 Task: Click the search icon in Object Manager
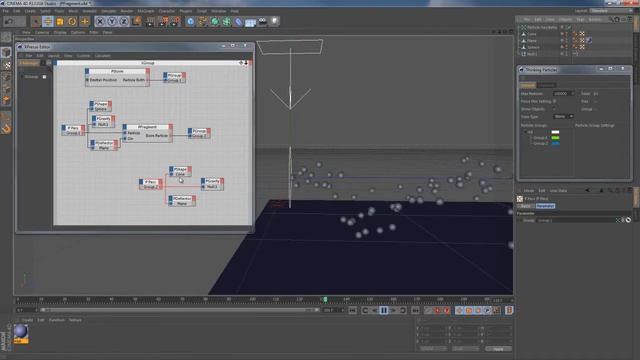(611, 19)
